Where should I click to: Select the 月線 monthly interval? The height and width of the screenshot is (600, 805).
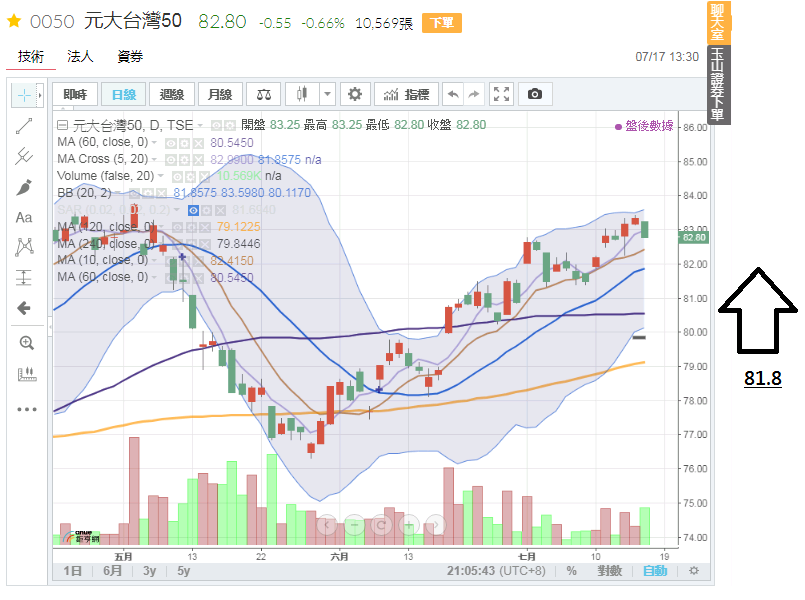tap(220, 94)
